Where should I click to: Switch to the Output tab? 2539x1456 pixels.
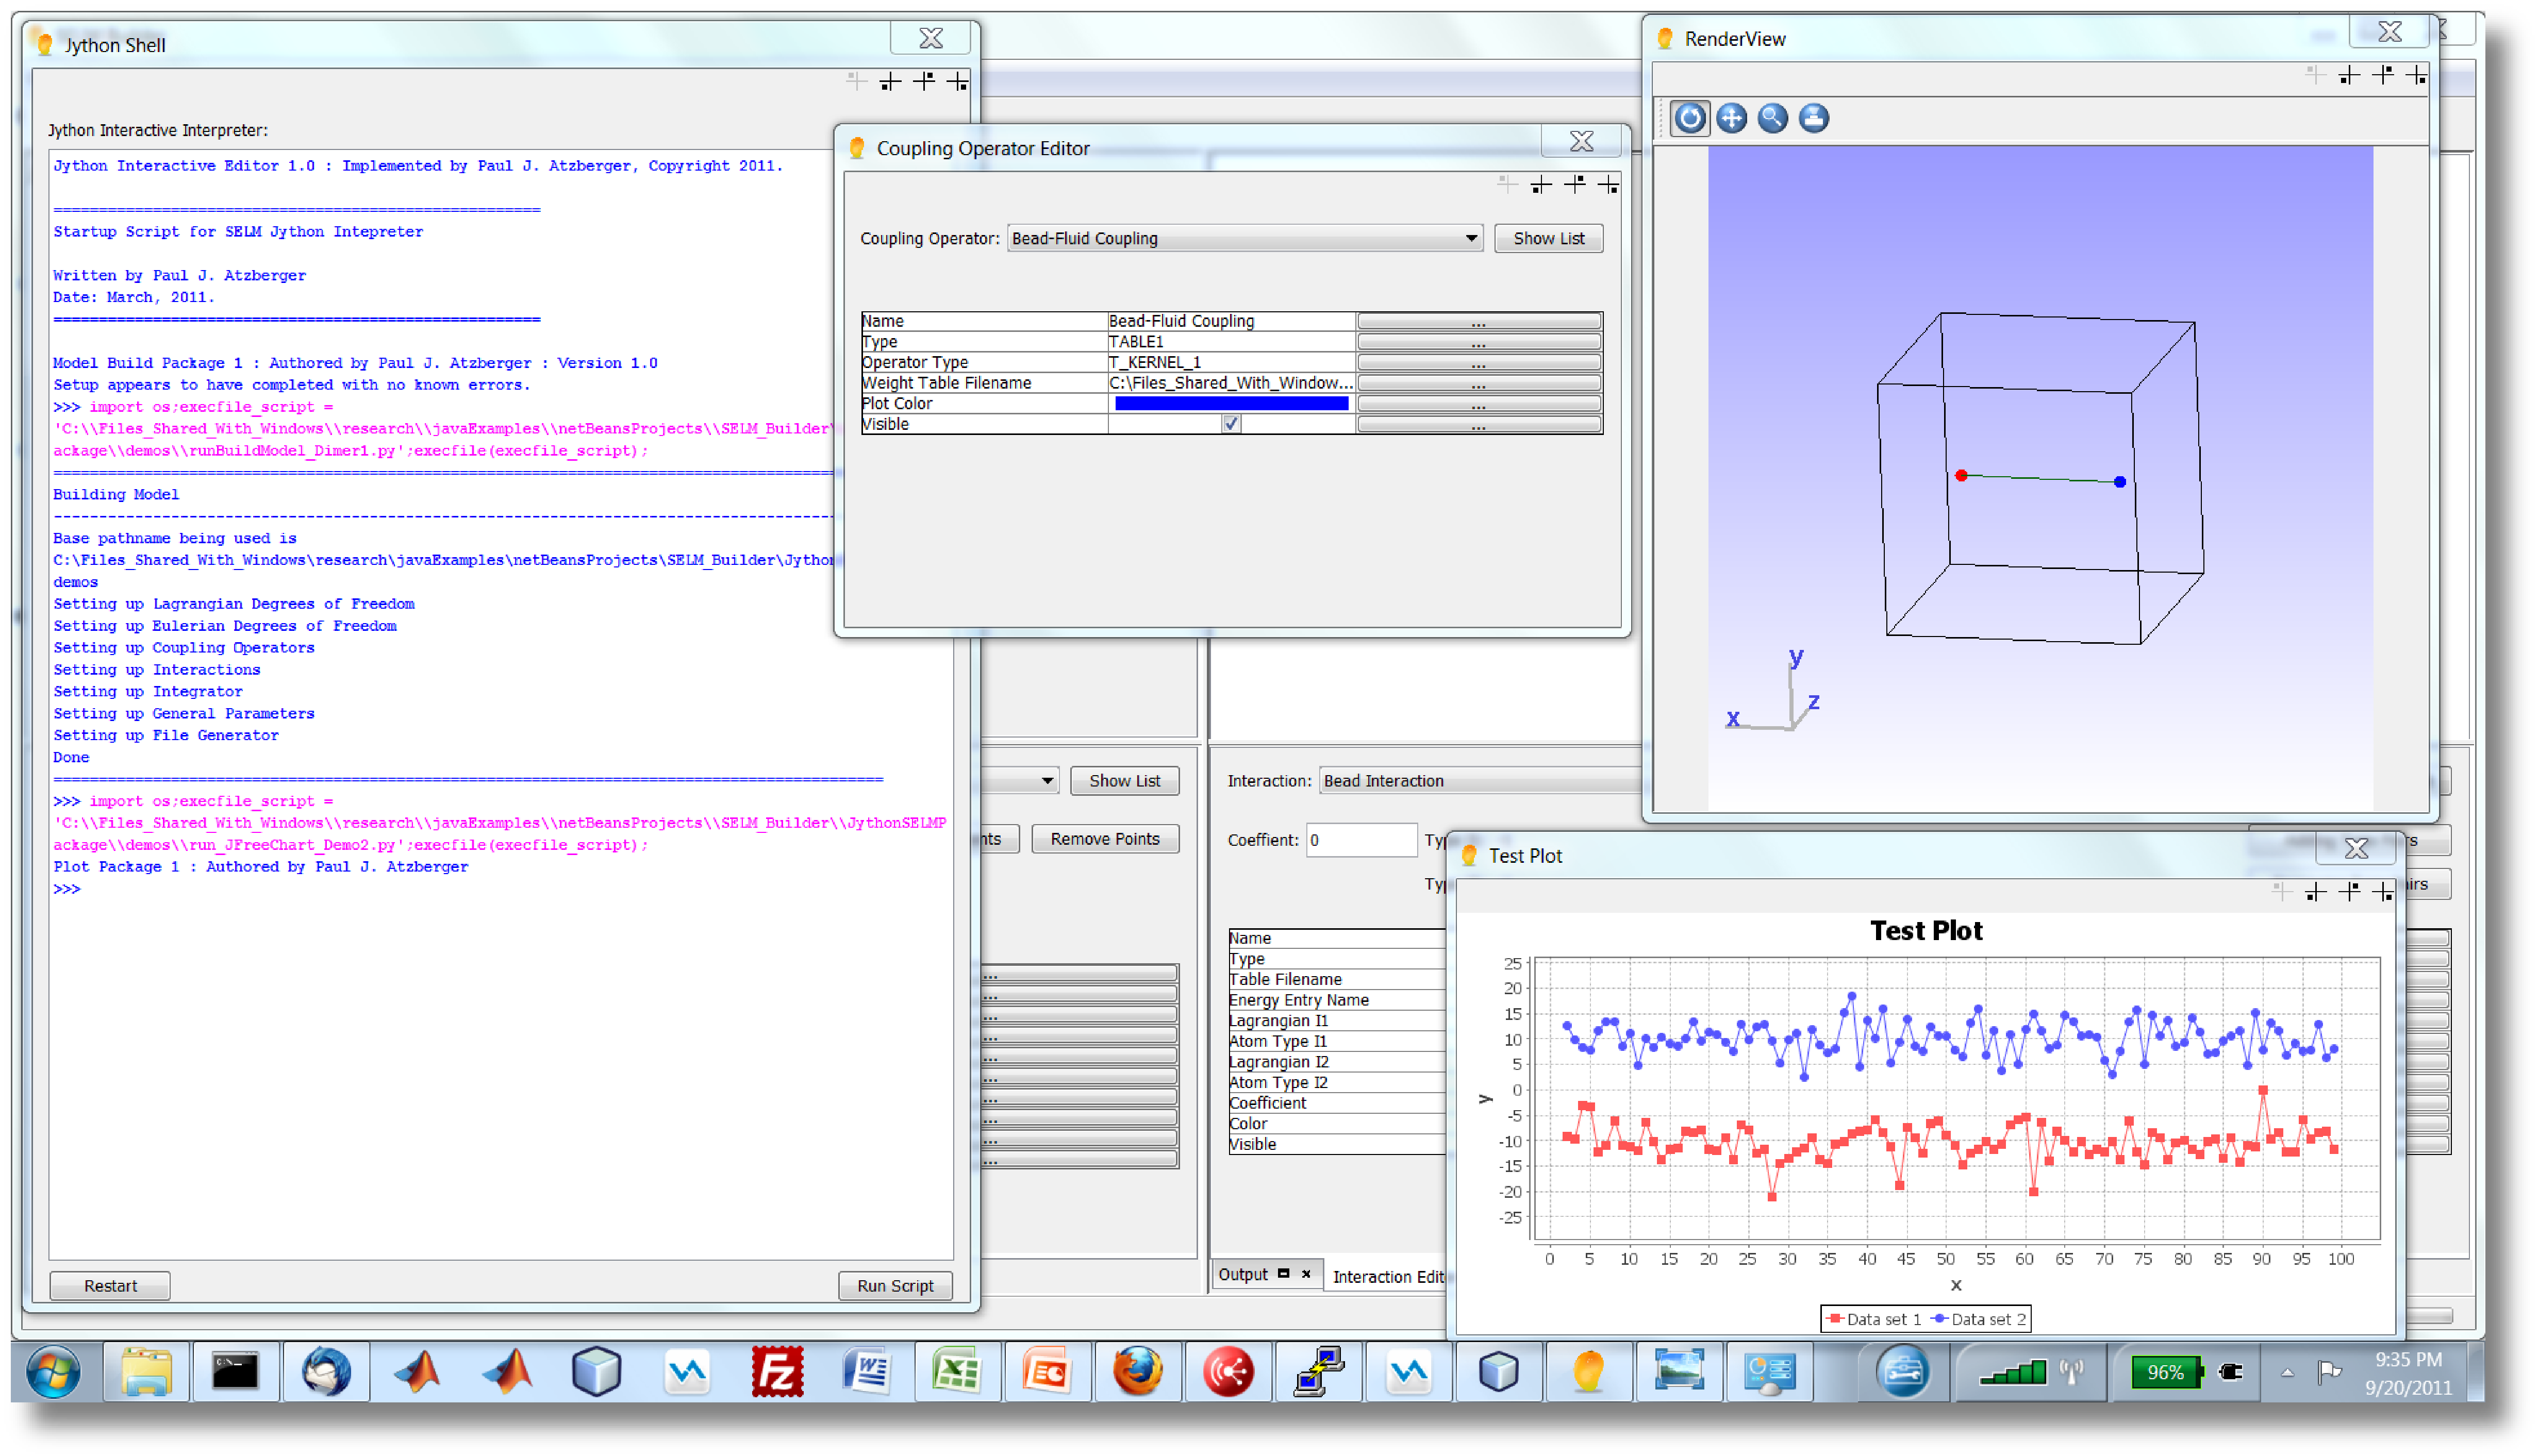click(x=1243, y=1275)
